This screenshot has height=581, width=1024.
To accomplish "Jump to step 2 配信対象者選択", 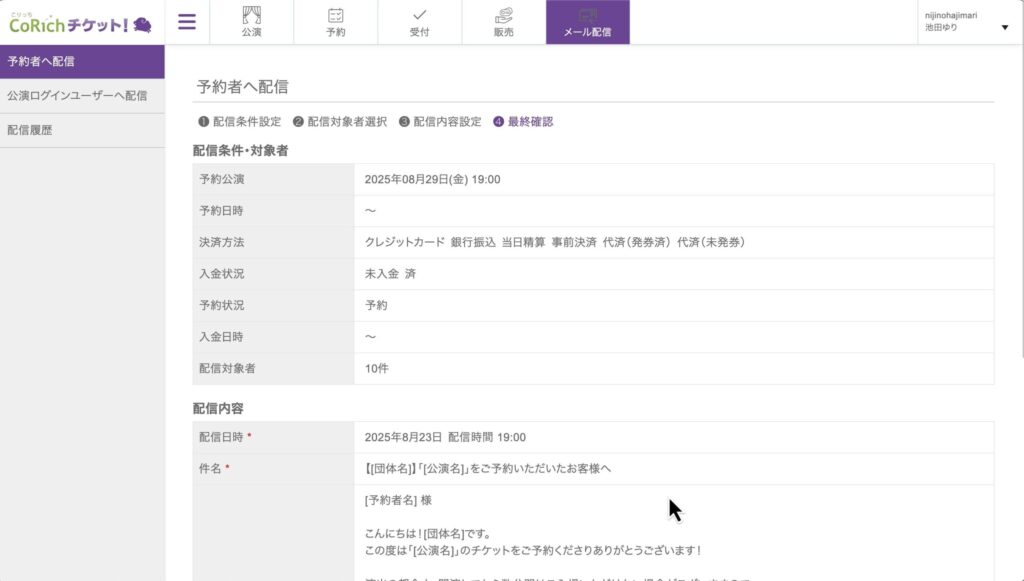I will [x=340, y=122].
